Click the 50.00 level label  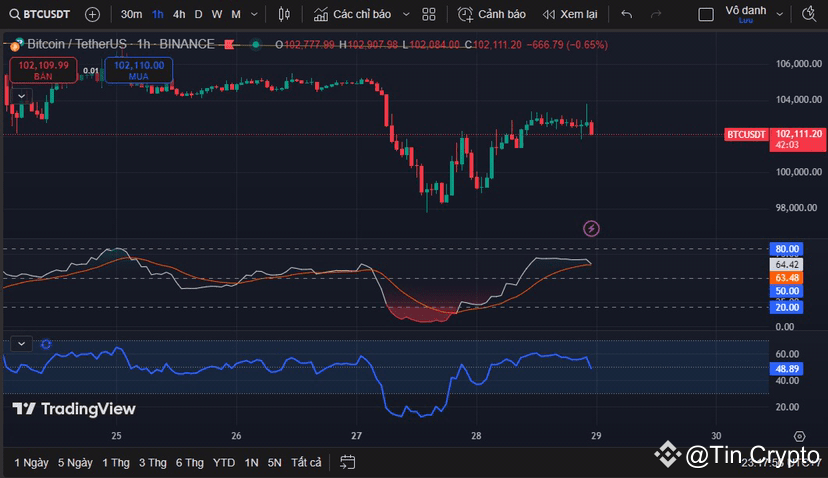[786, 291]
